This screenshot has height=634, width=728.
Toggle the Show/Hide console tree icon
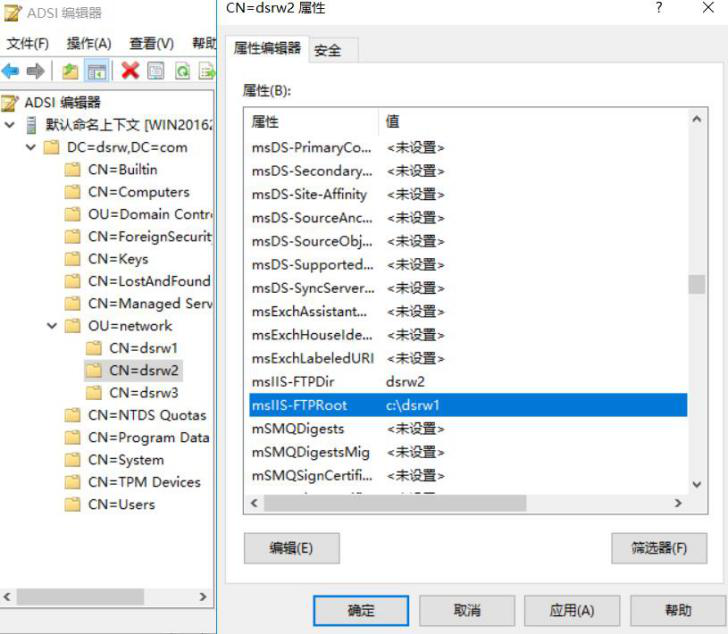[97, 71]
